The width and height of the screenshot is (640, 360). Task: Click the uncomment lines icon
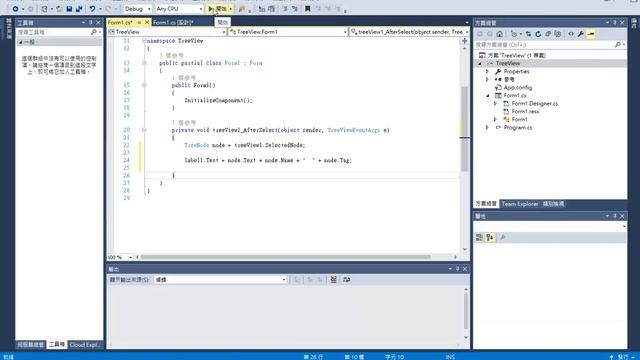(295, 9)
